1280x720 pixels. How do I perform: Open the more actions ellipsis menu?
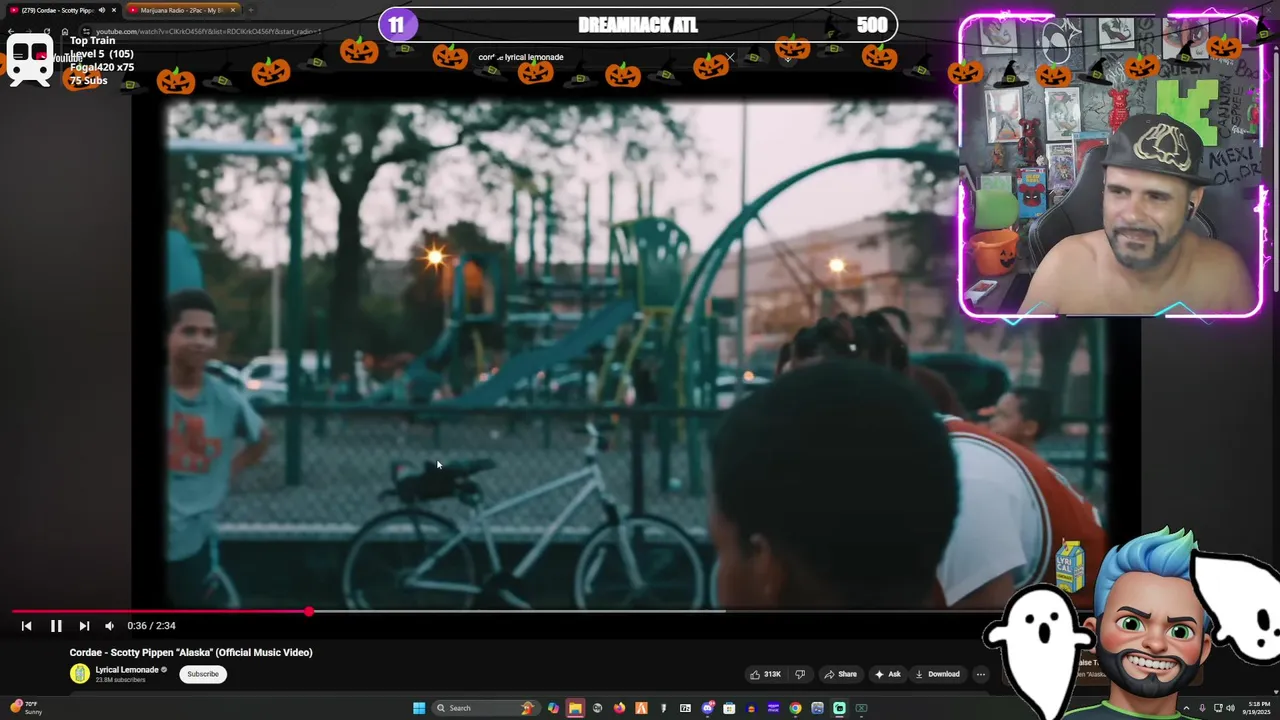pyautogui.click(x=981, y=674)
